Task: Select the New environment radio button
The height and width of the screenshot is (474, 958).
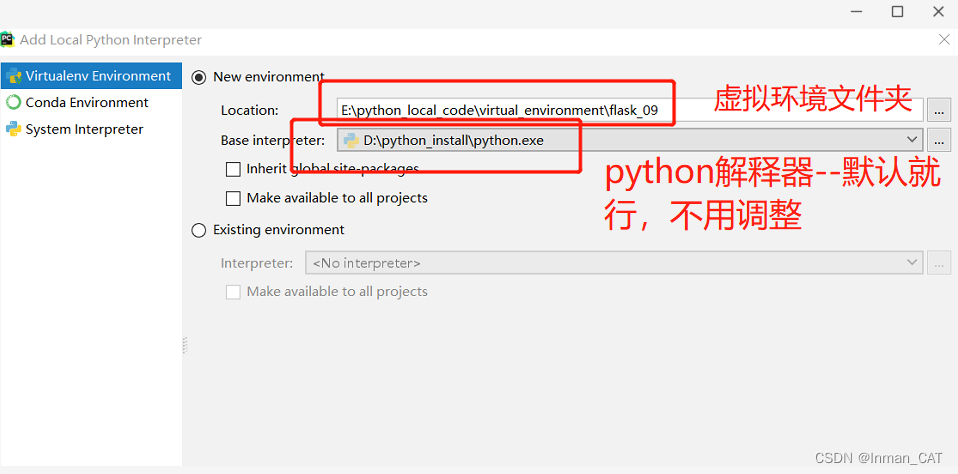Action: point(199,78)
